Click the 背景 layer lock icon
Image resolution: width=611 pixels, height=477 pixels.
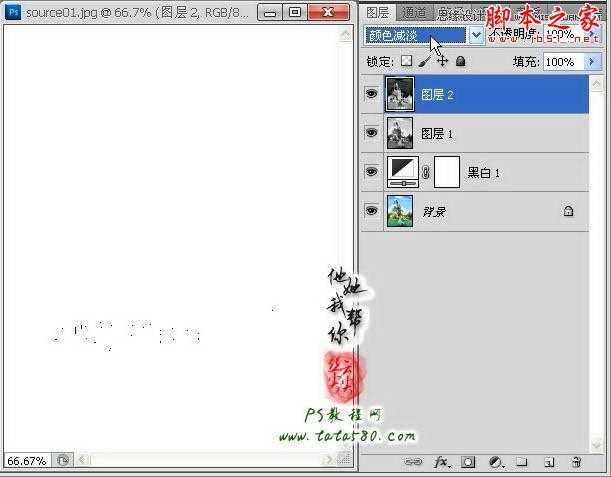(x=568, y=211)
